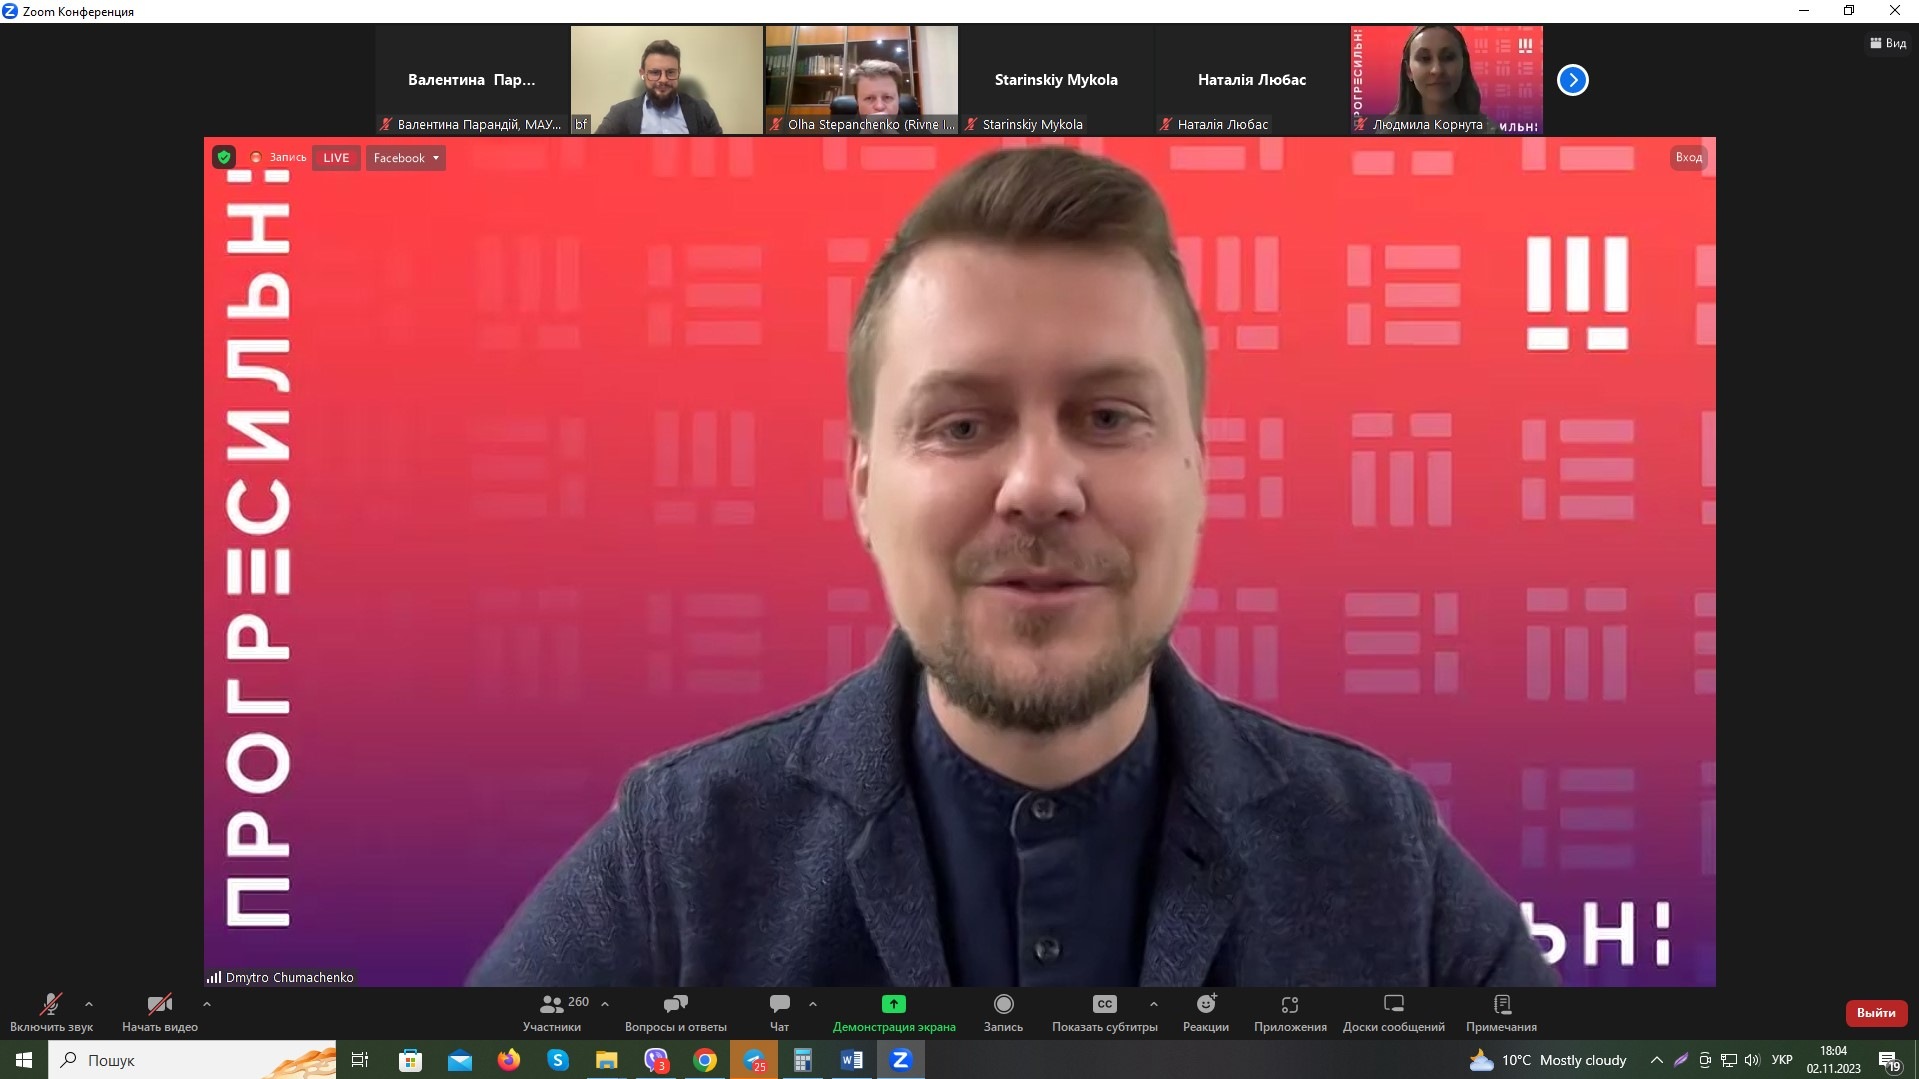Open the Participants panel
1919x1079 pixels.
click(x=552, y=1011)
